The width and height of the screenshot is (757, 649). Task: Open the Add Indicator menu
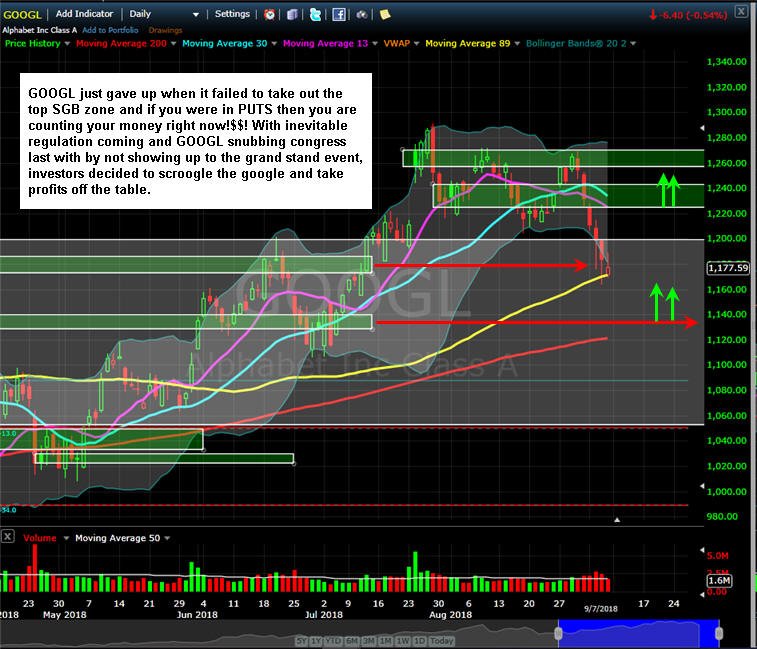coord(84,14)
